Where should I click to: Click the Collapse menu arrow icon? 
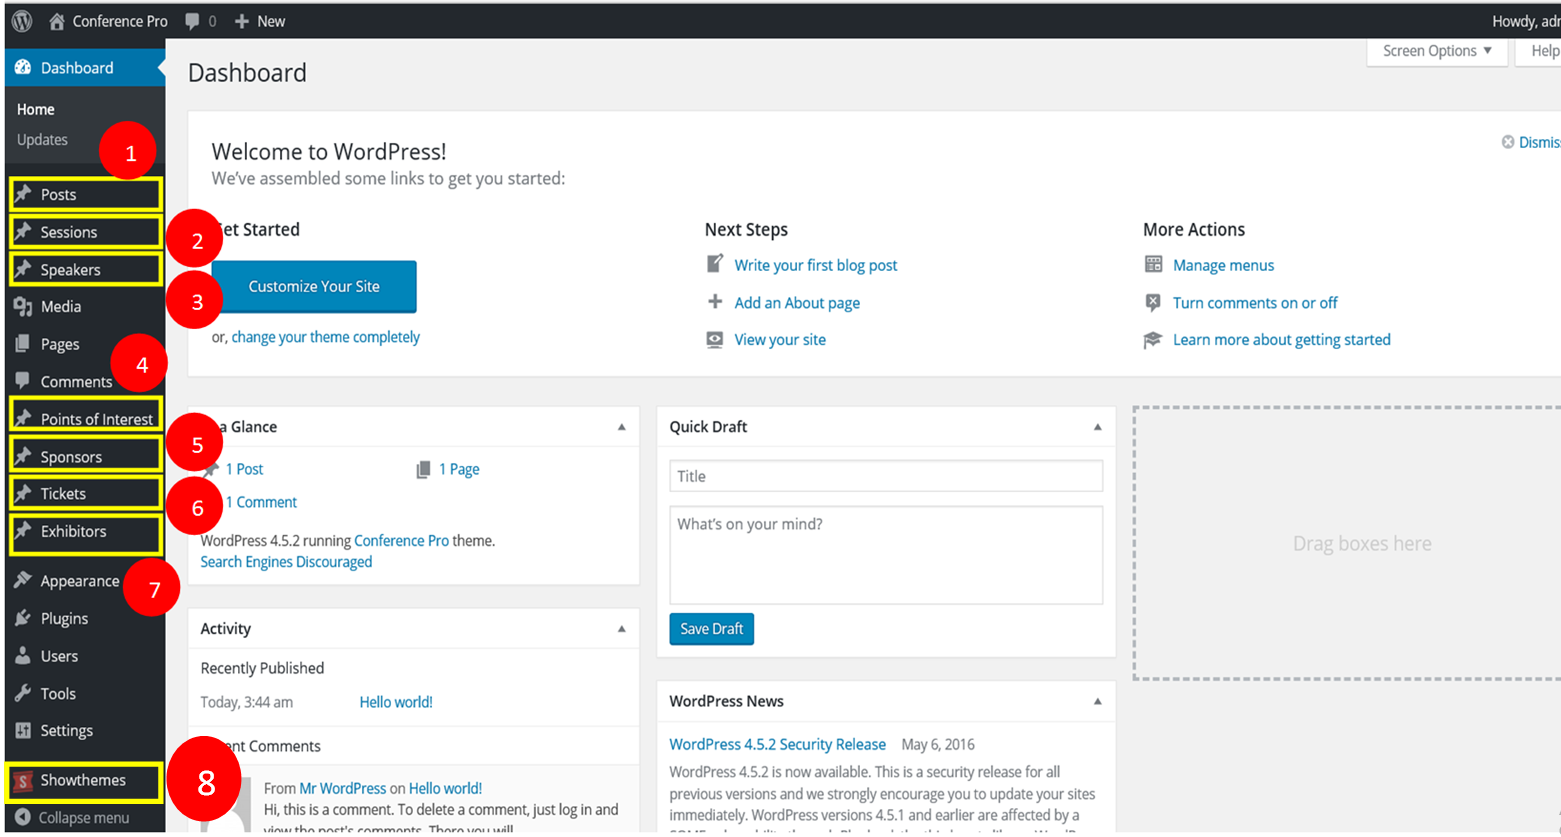[23, 817]
